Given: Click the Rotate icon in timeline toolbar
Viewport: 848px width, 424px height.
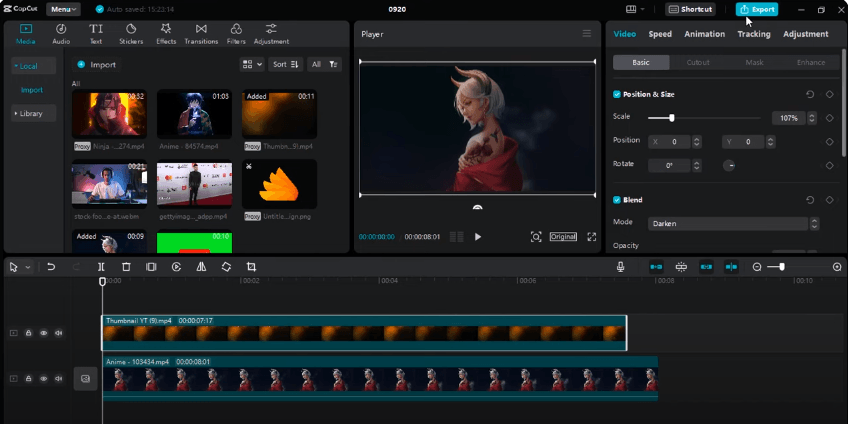Looking at the screenshot, I should click(226, 267).
